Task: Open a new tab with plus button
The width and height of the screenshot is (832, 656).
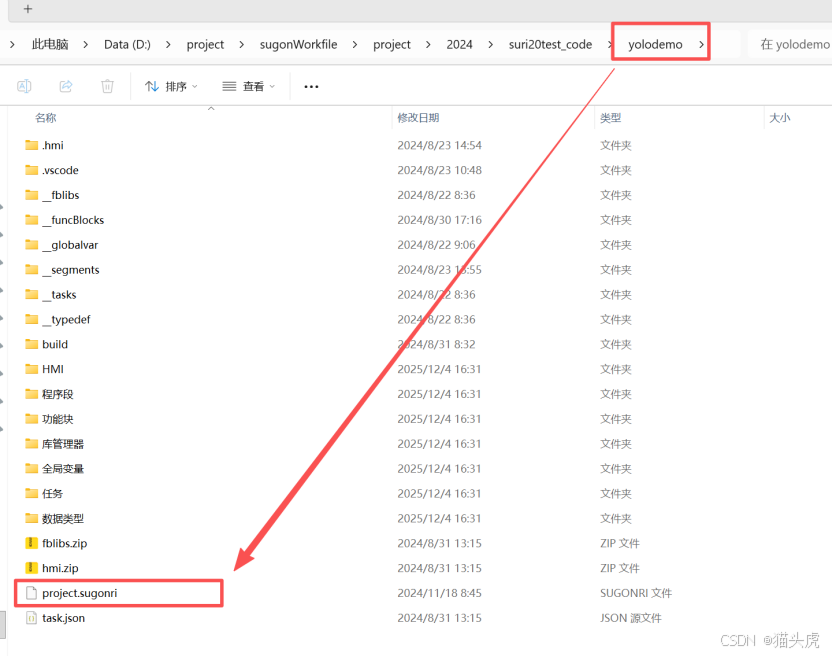Action: 28,9
